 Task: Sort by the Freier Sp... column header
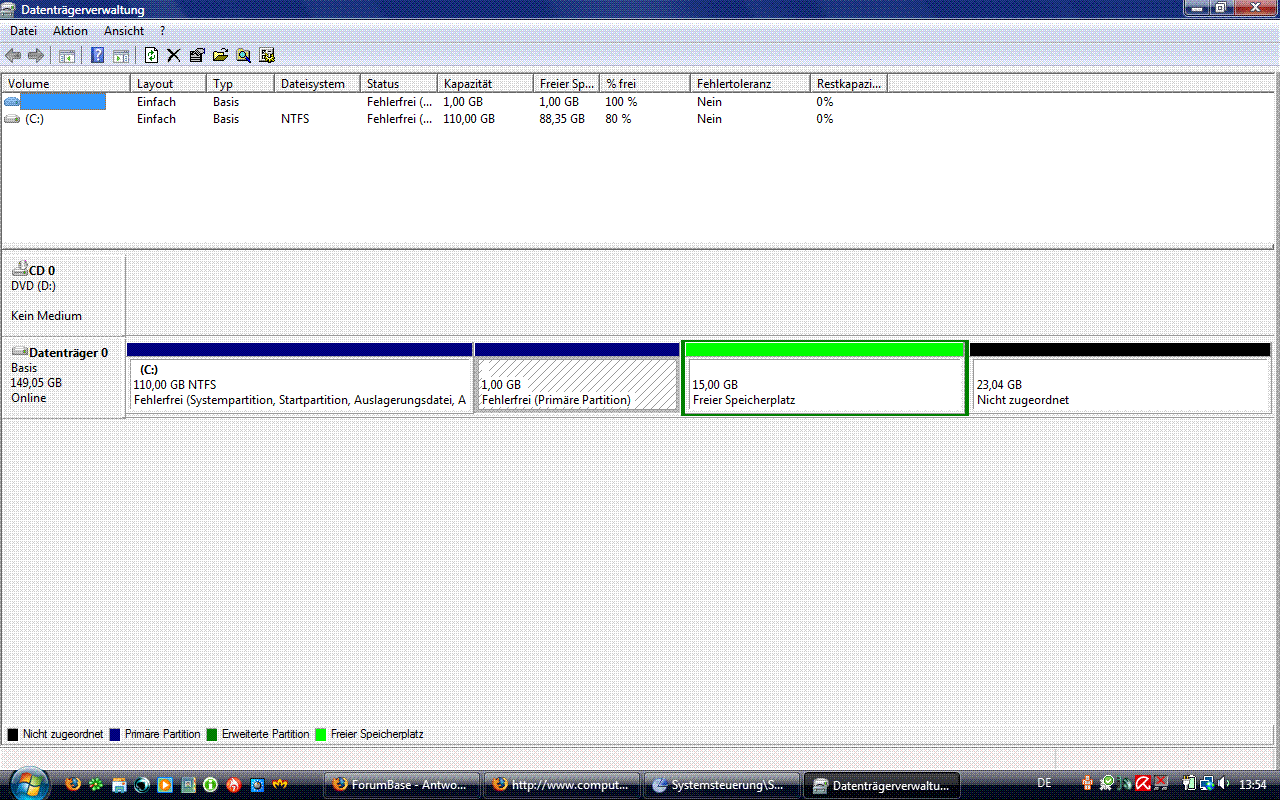coord(566,84)
